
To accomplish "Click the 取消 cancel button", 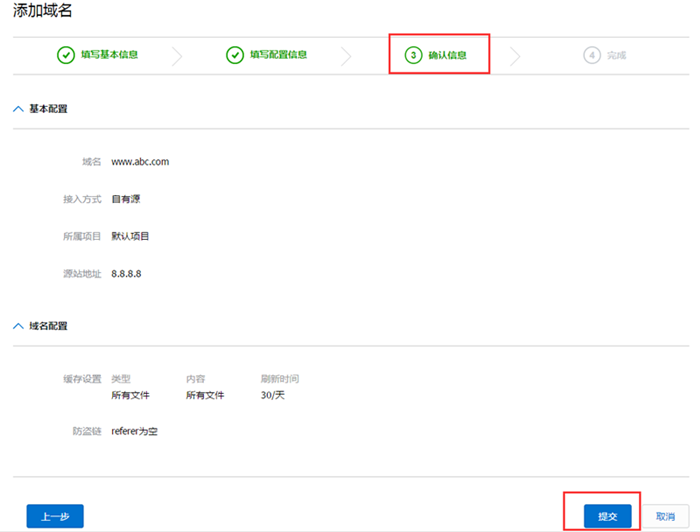I will click(x=665, y=516).
